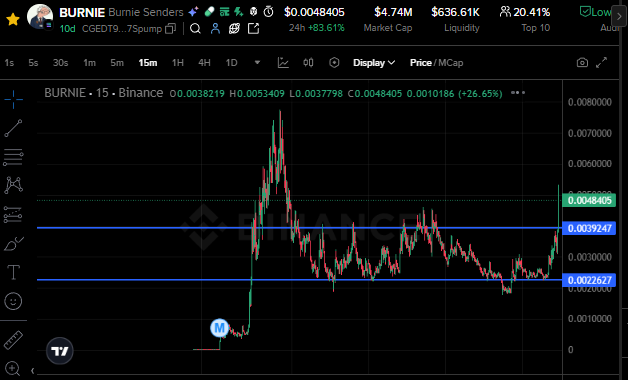Switch chart to 1D timeframe
Viewport: 628px width, 380px height.
tap(231, 63)
